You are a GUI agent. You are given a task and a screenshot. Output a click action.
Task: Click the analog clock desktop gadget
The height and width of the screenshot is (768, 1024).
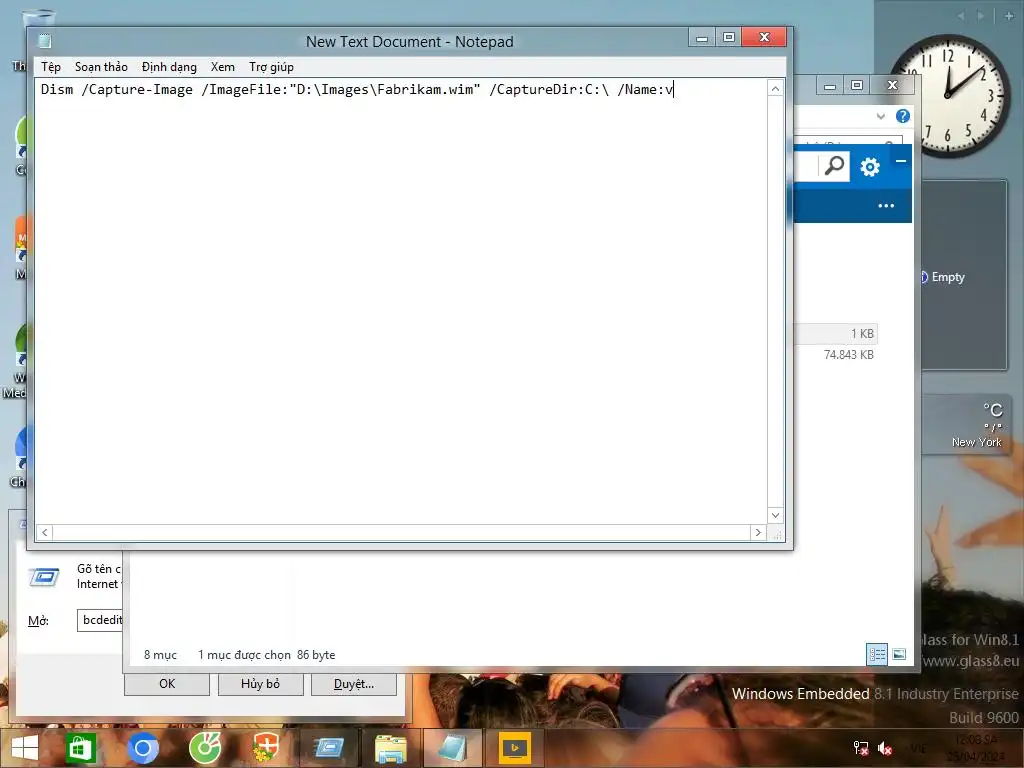[950, 96]
